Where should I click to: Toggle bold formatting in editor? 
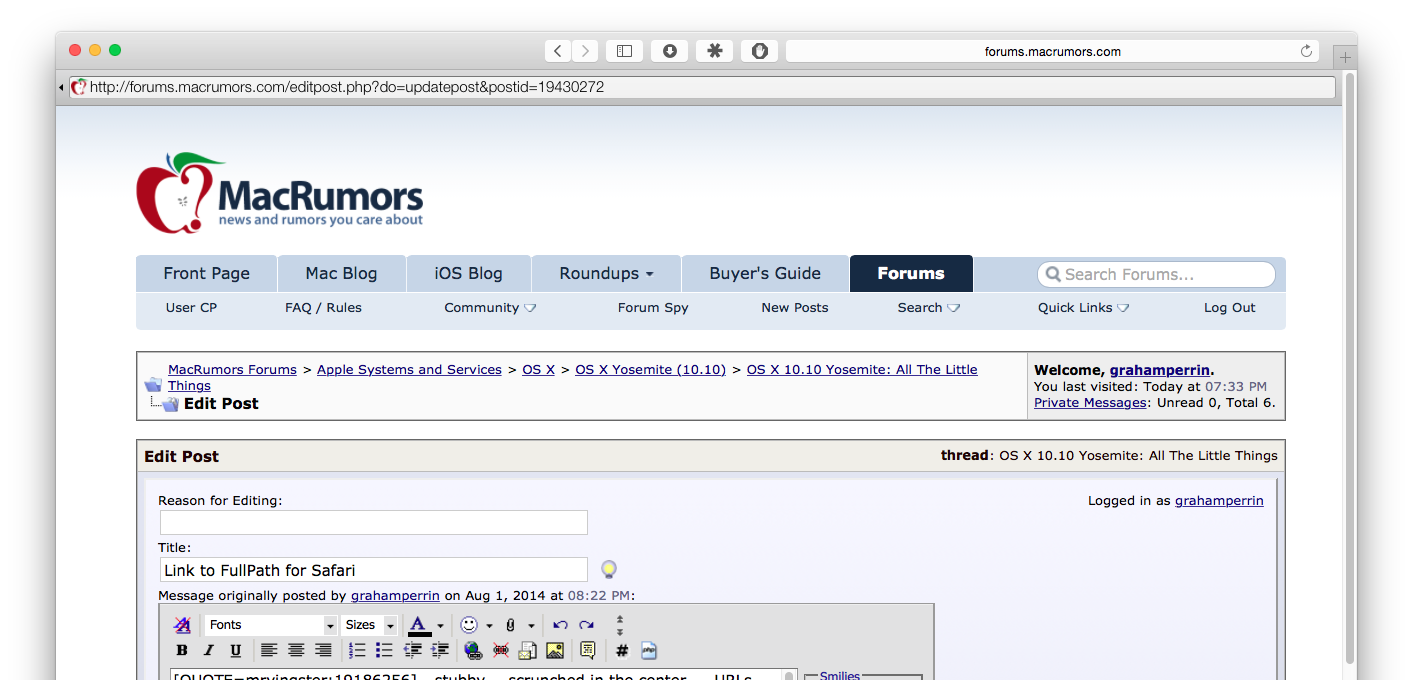click(x=182, y=651)
